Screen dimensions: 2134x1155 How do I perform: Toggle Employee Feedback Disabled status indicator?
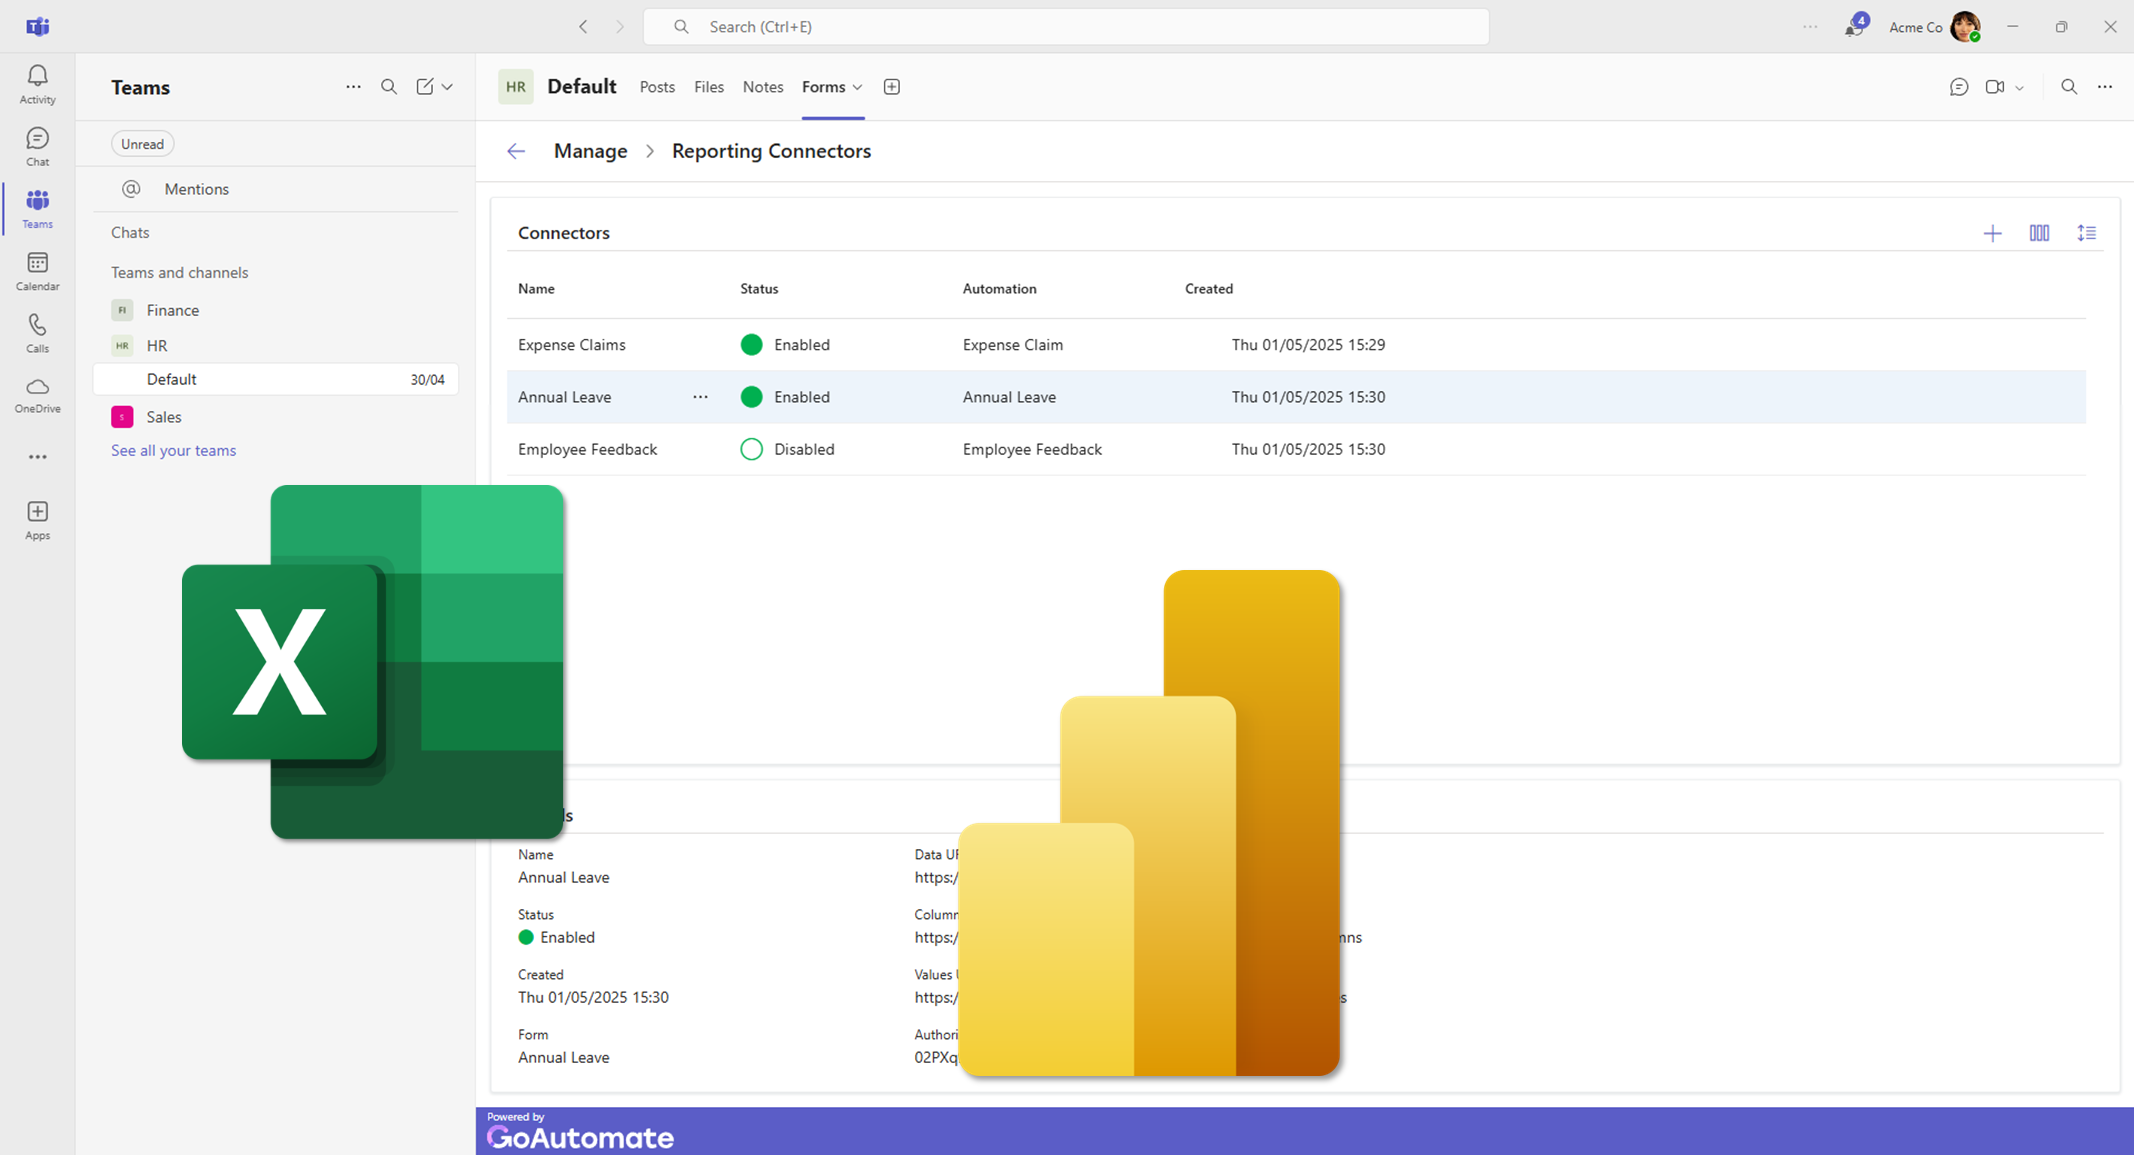(751, 449)
